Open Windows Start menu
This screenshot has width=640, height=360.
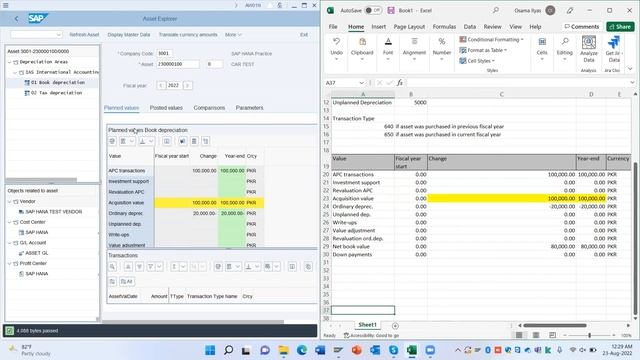tap(210, 350)
